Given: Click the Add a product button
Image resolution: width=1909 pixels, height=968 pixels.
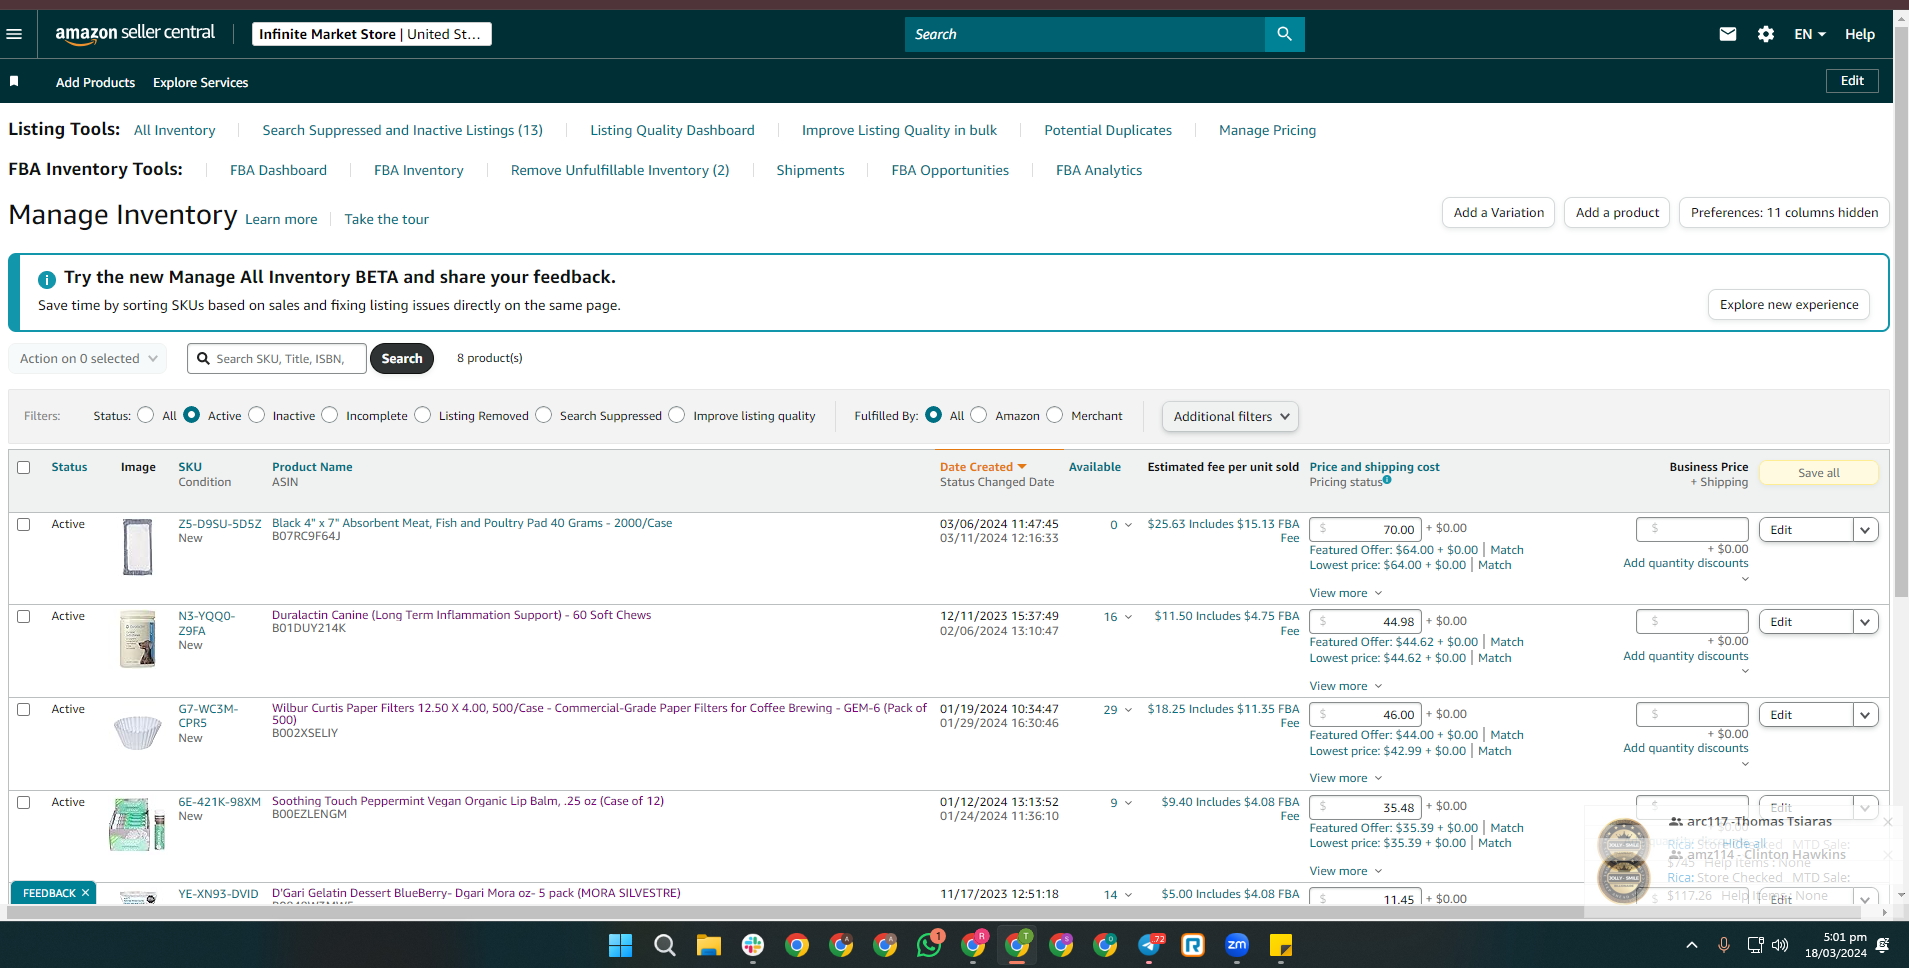Looking at the screenshot, I should click(1617, 213).
